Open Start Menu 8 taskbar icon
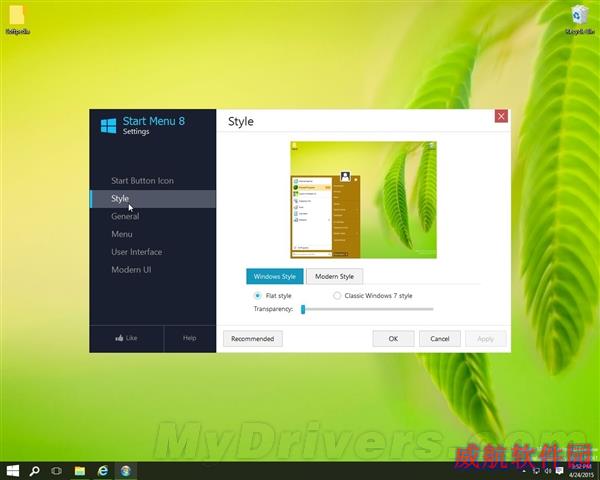Screen dimensions: 600x480 (126, 471)
